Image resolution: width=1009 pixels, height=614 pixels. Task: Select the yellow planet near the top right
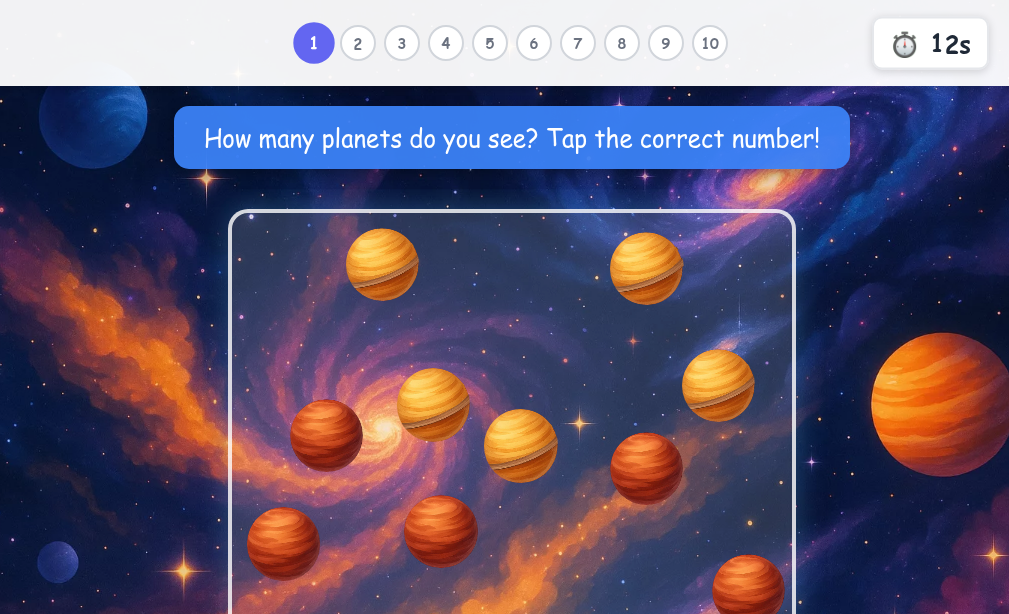point(645,268)
